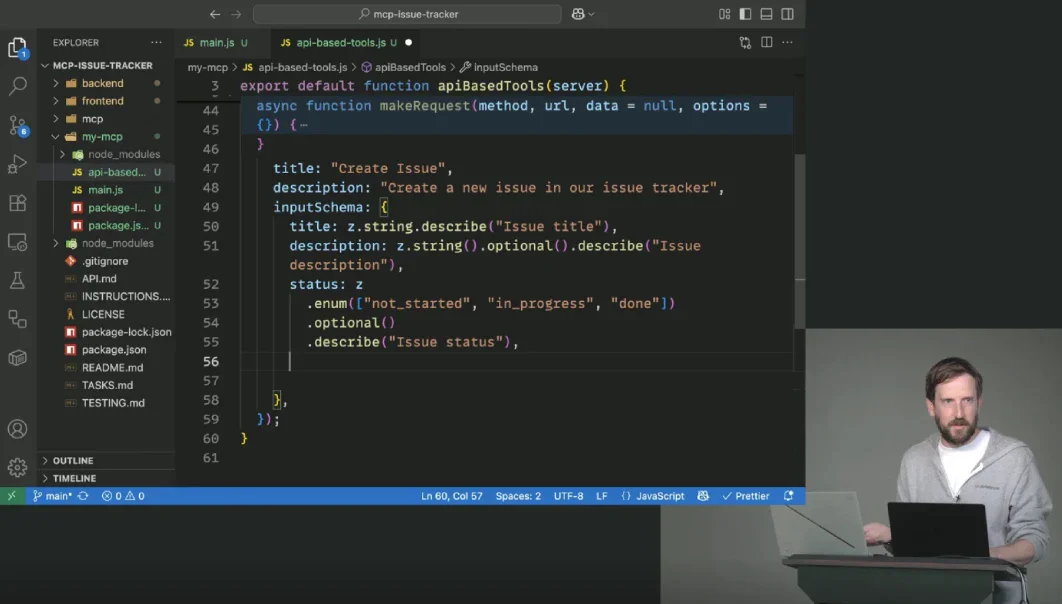1062x604 pixels.
Task: Switch to the main.js tab
Action: (218, 42)
